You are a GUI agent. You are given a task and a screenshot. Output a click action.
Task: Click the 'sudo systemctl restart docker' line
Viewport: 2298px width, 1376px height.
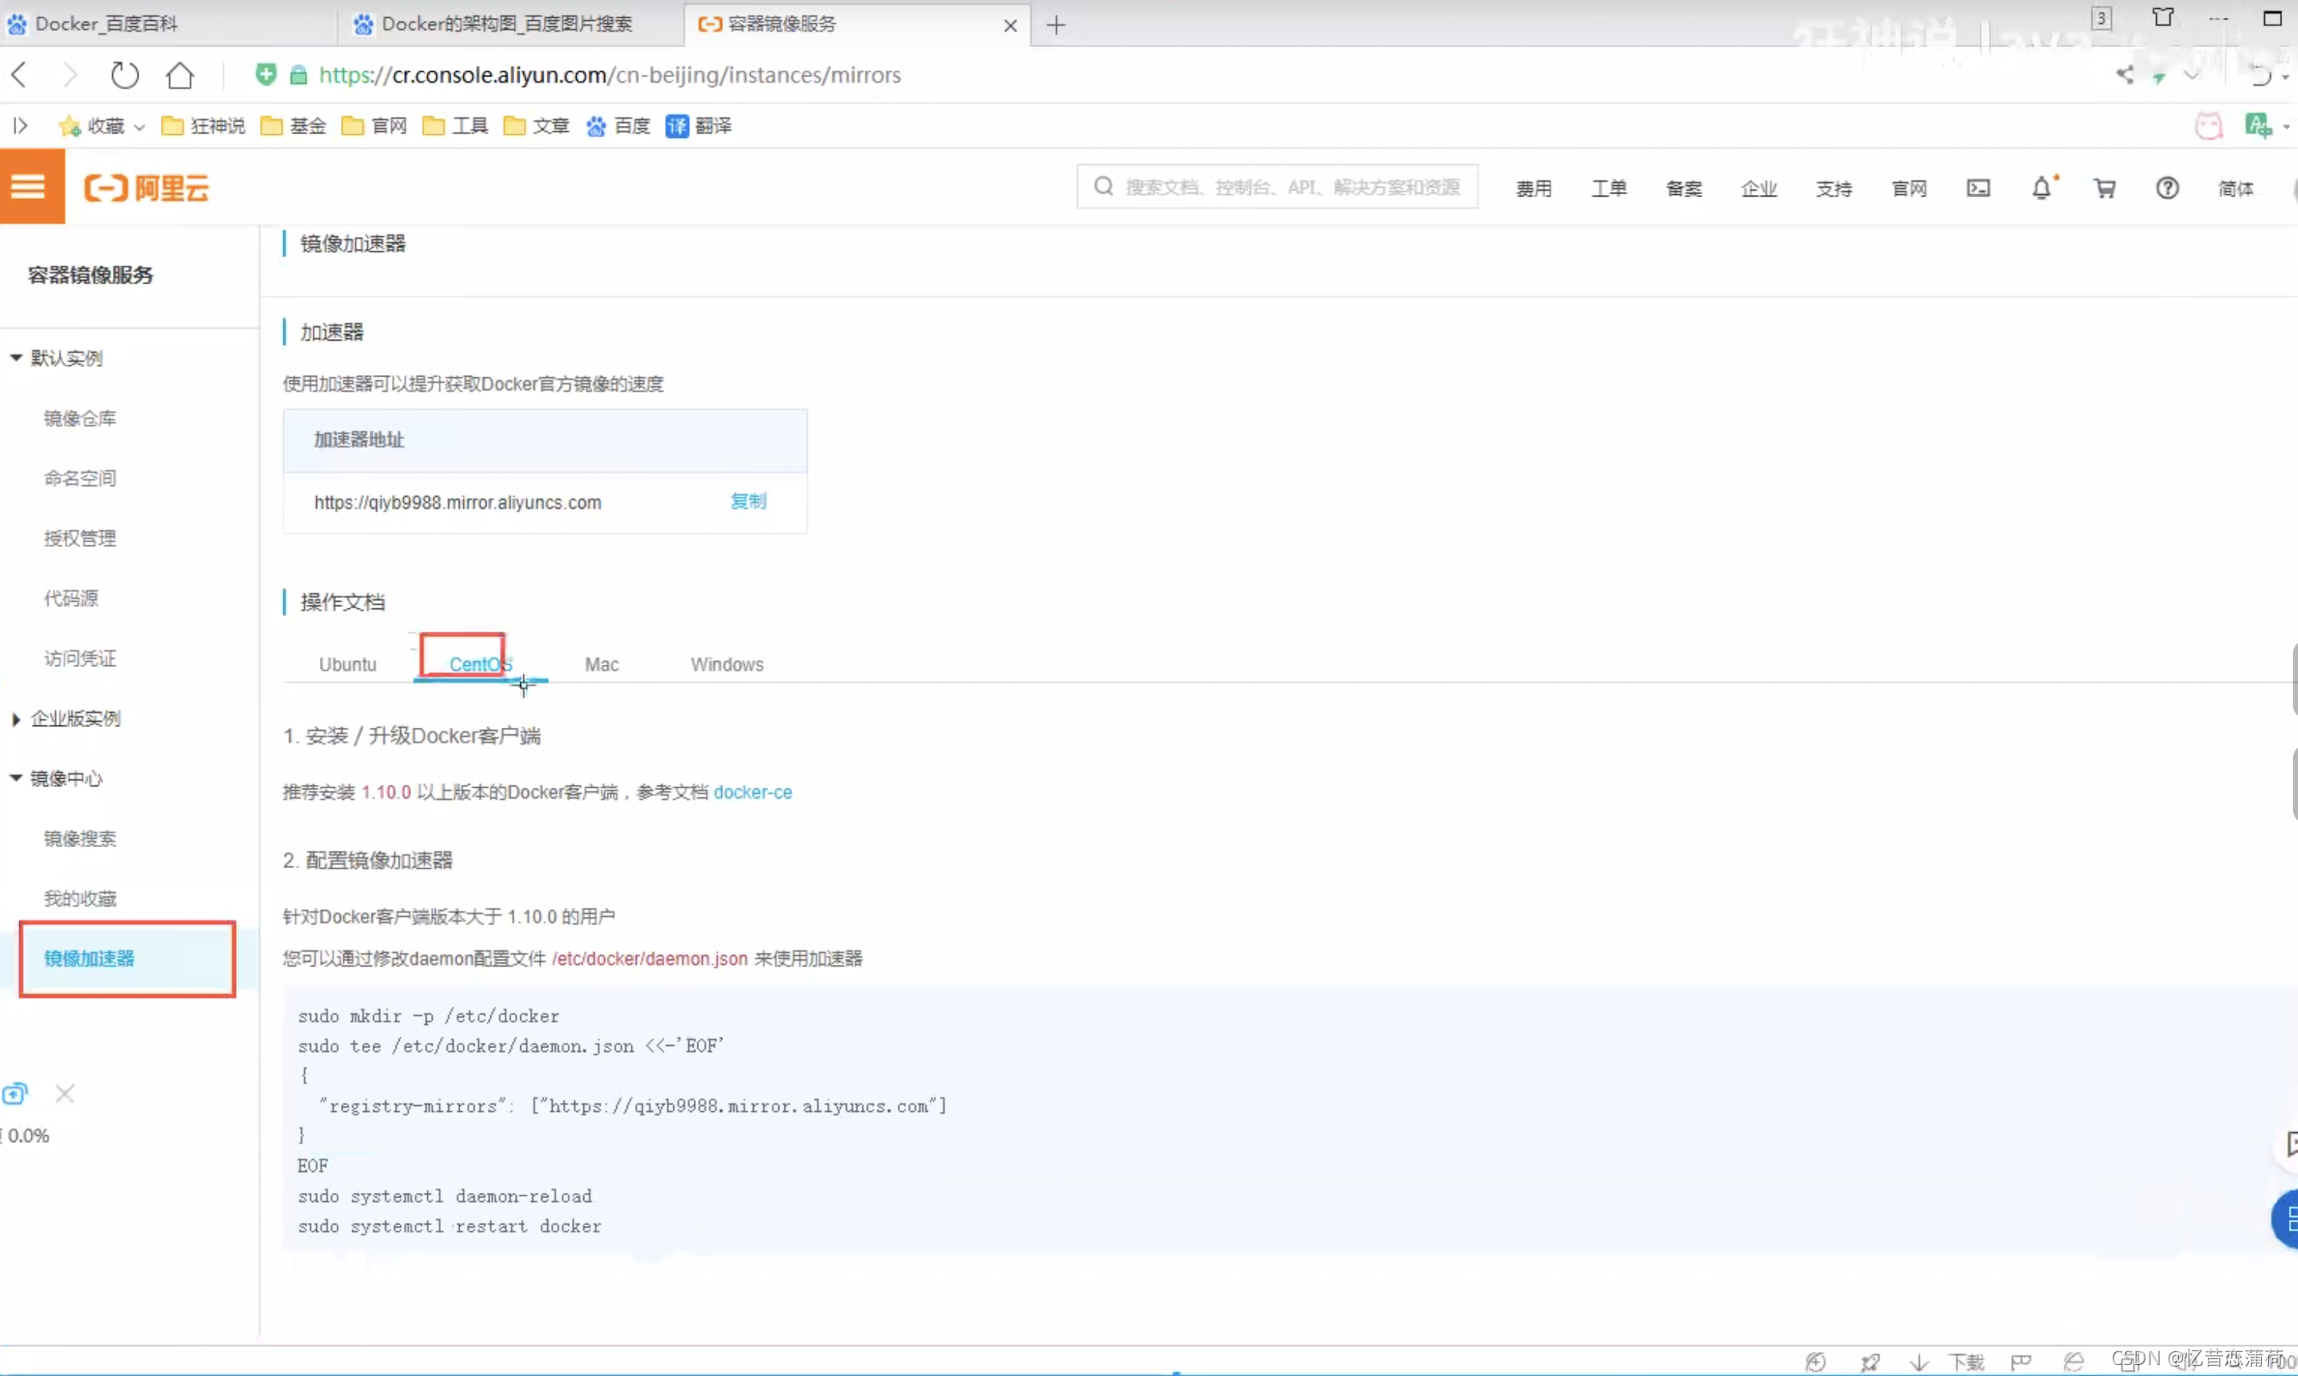(450, 1226)
